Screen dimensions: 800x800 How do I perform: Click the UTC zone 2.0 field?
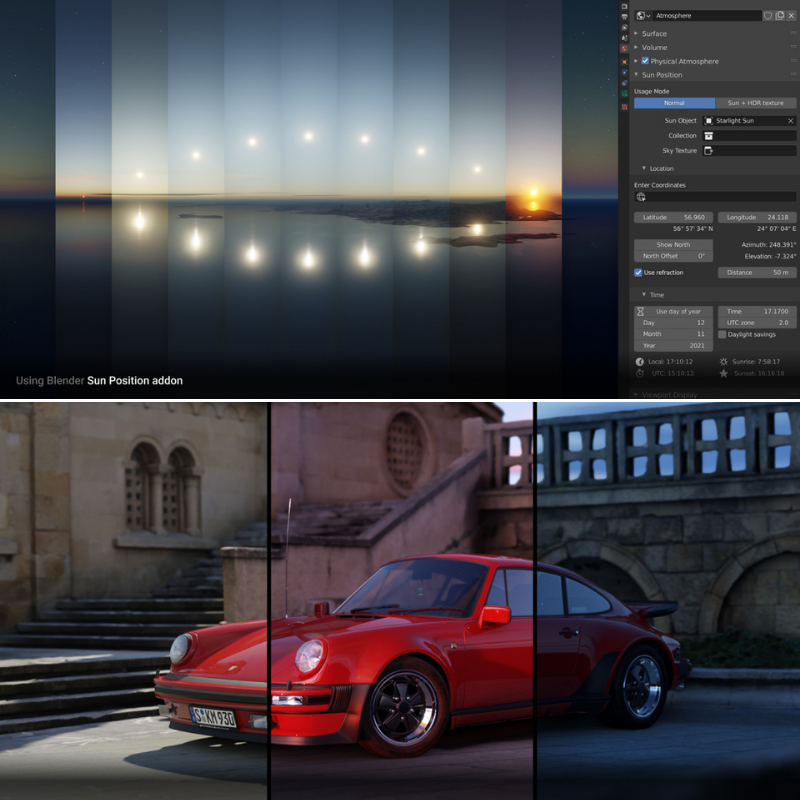coord(757,323)
